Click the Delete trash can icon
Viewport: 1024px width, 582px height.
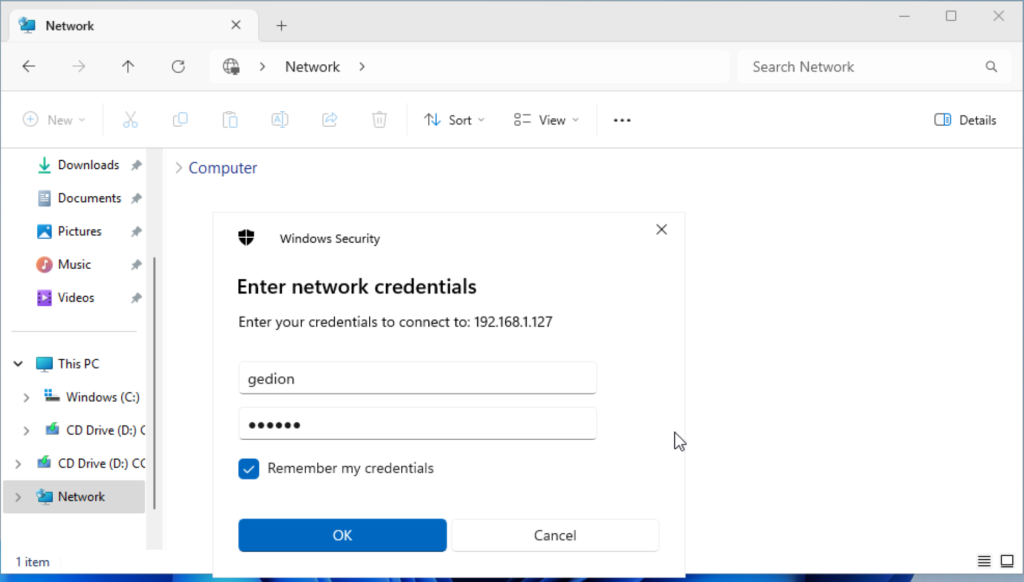point(380,120)
